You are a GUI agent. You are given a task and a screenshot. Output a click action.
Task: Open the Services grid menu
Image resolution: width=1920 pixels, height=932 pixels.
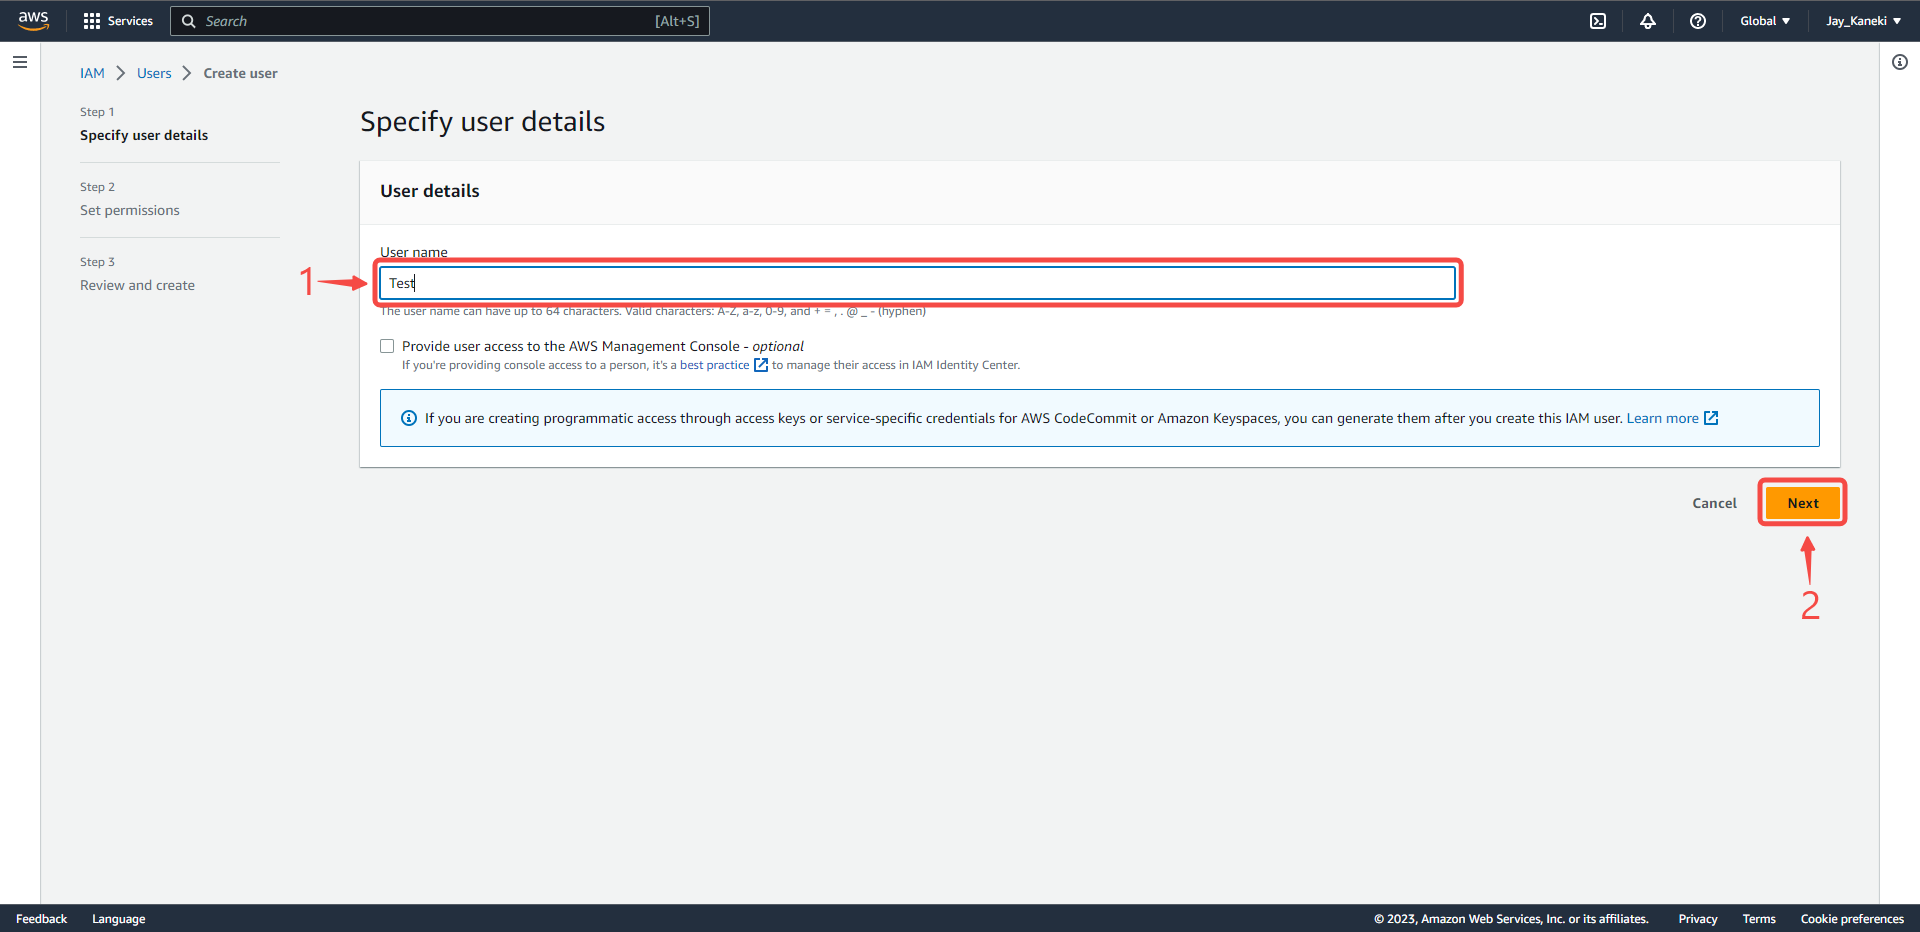[x=118, y=21]
